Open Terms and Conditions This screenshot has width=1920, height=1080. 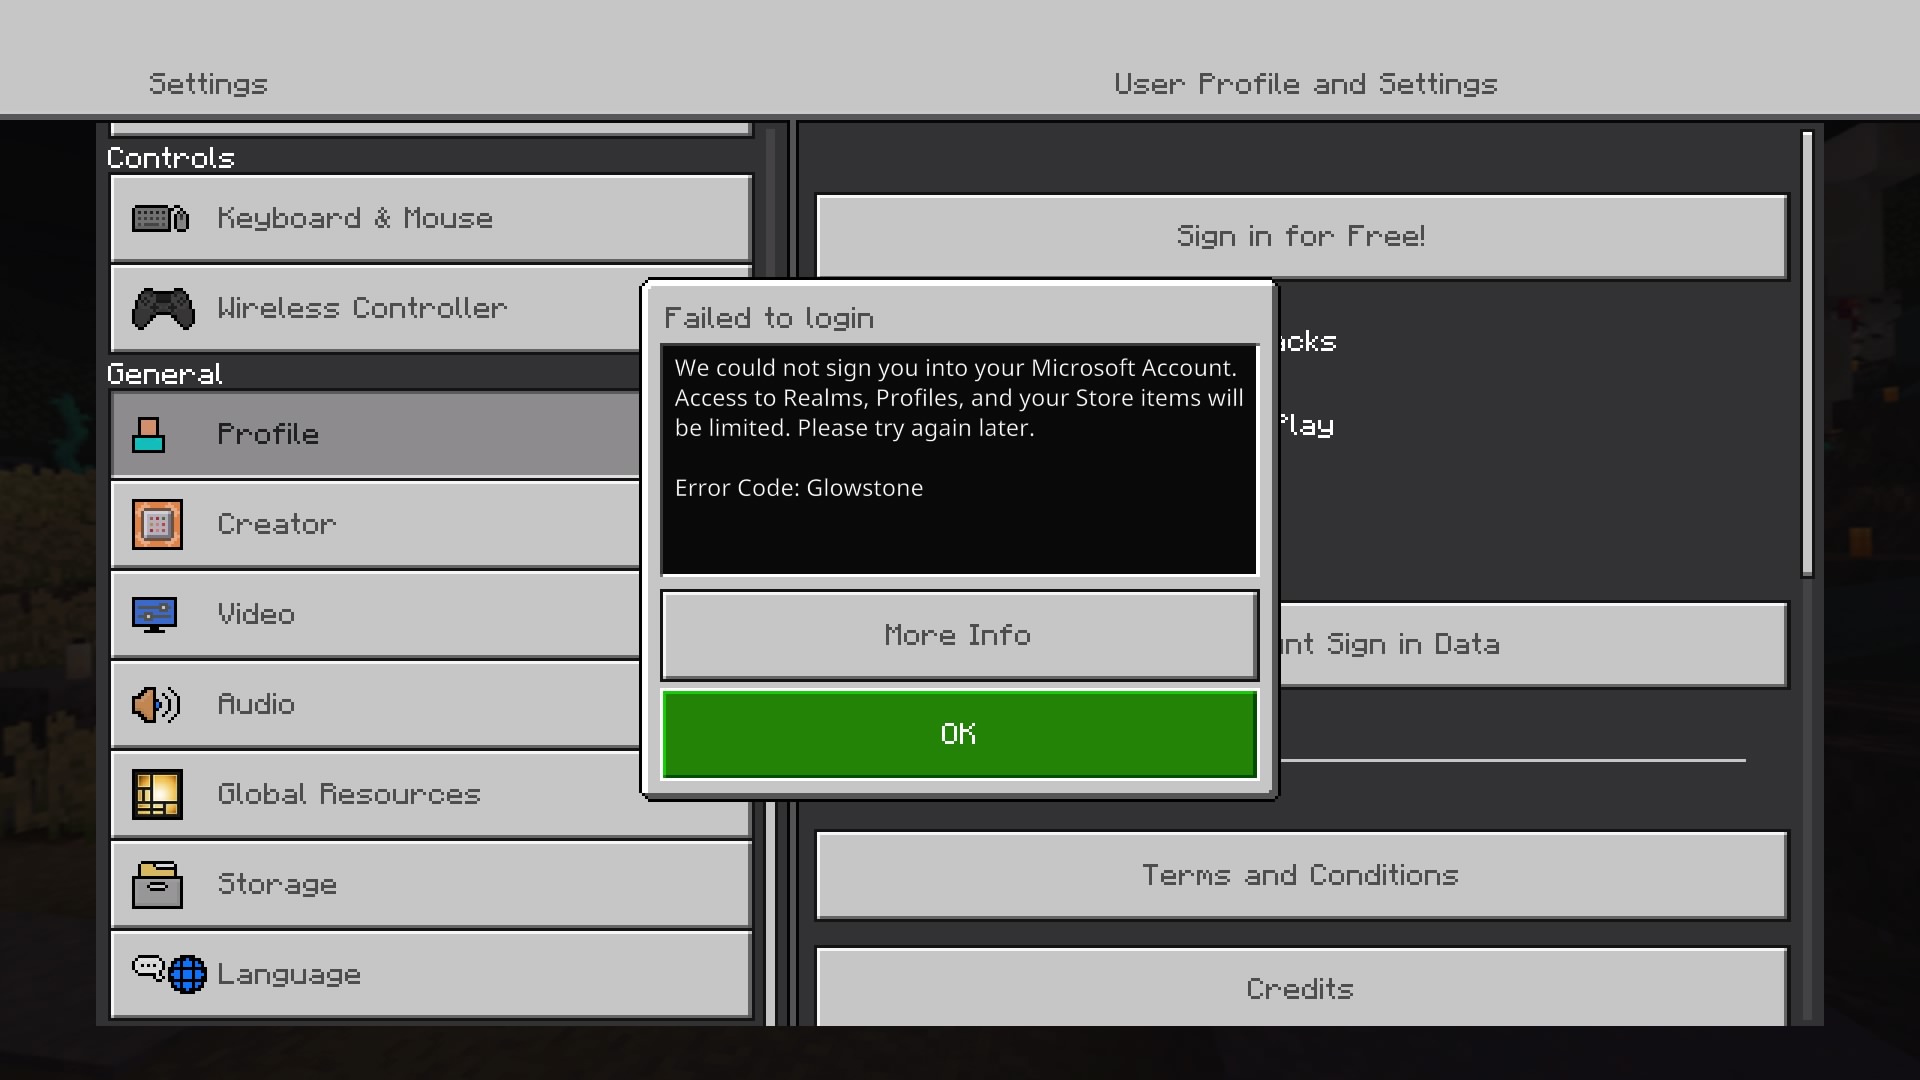coord(1300,875)
